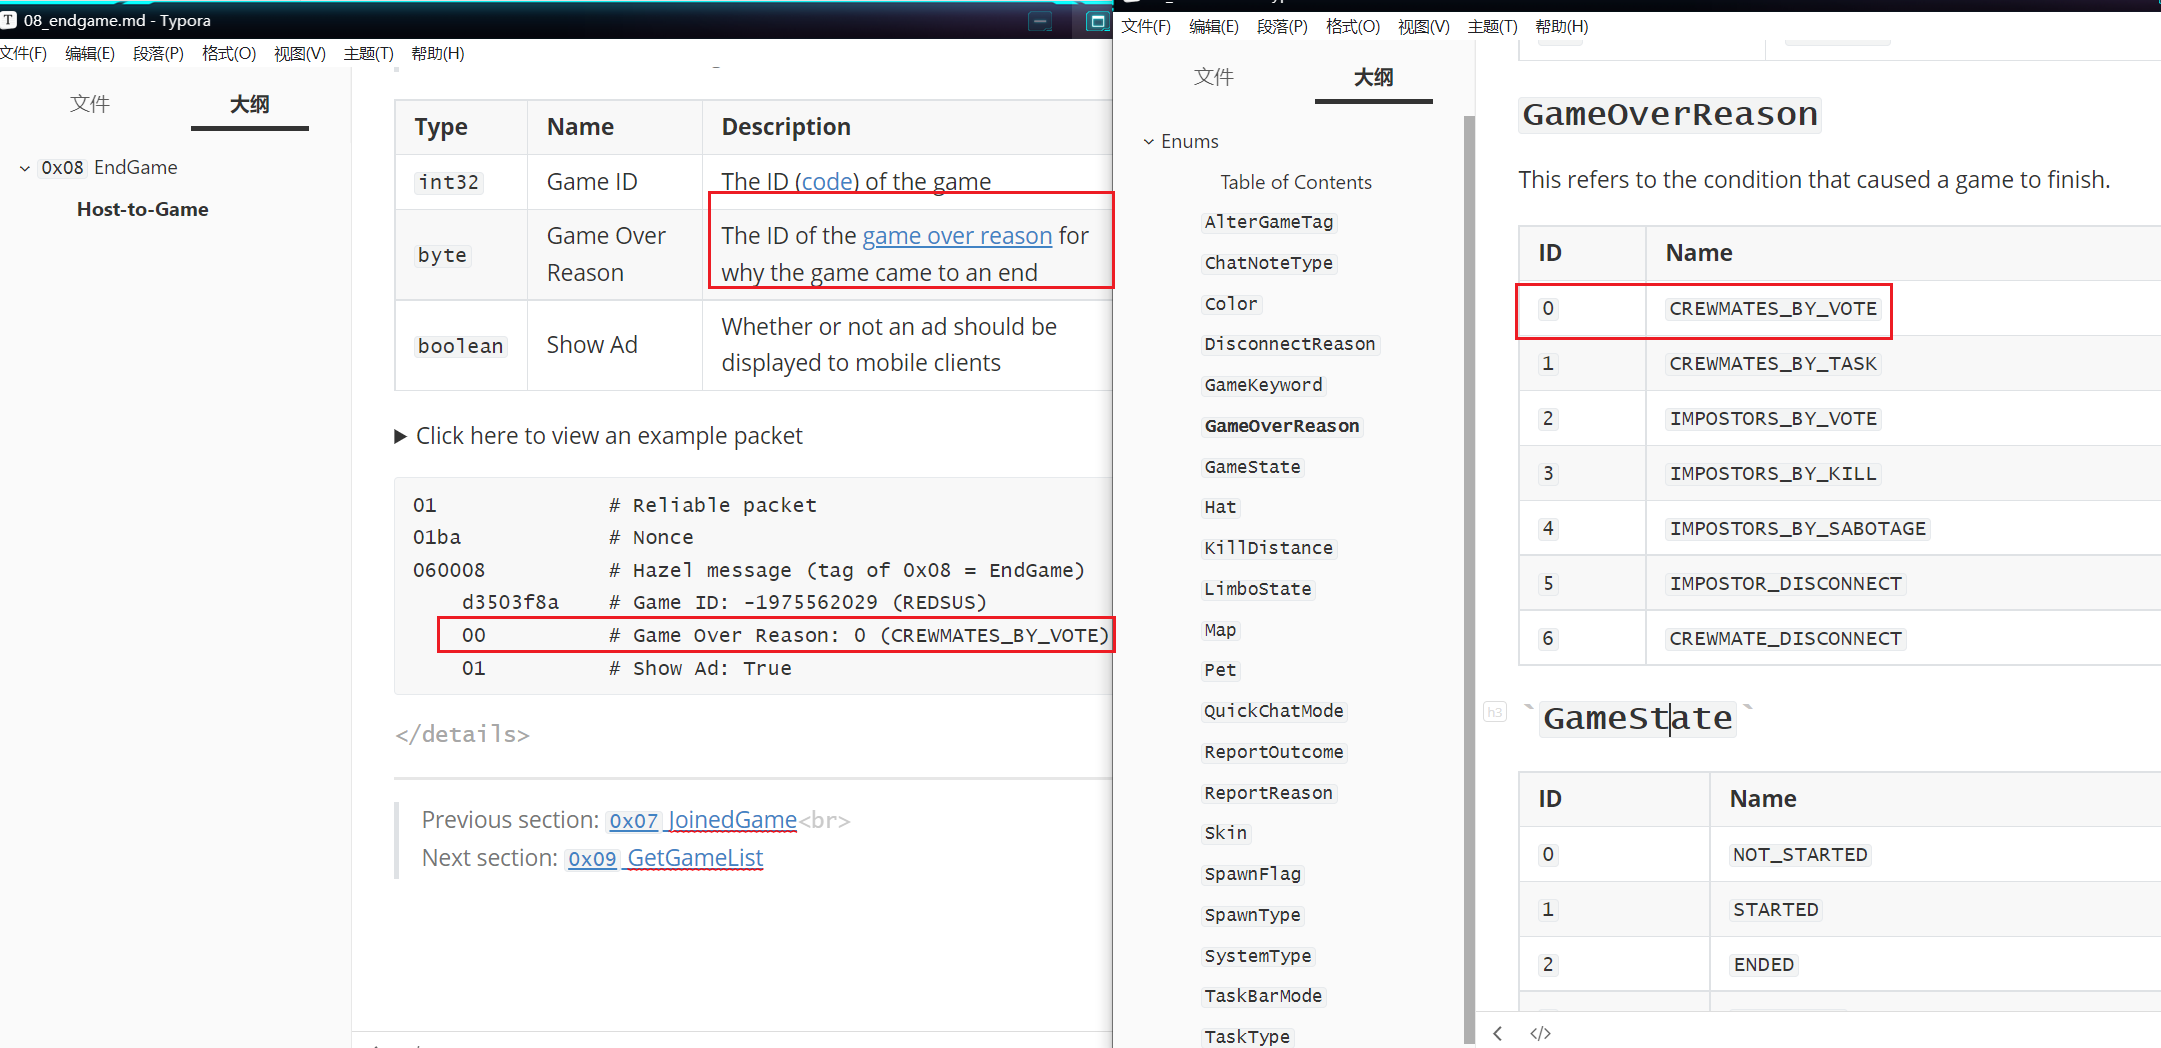Open 编辑(E) menu in right window
Screen dimensions: 2161x1048
1214,26
